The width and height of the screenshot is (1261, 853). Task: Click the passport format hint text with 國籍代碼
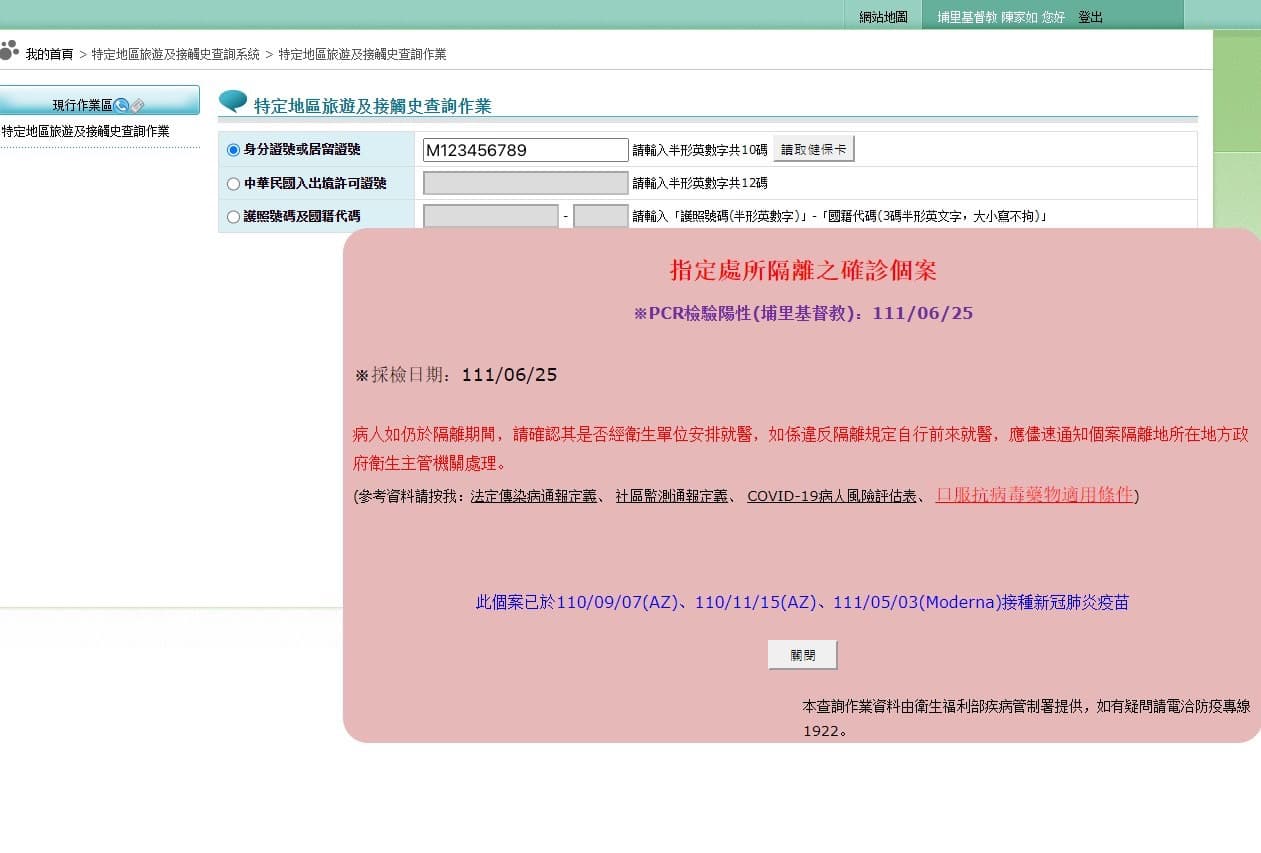[x=840, y=217]
